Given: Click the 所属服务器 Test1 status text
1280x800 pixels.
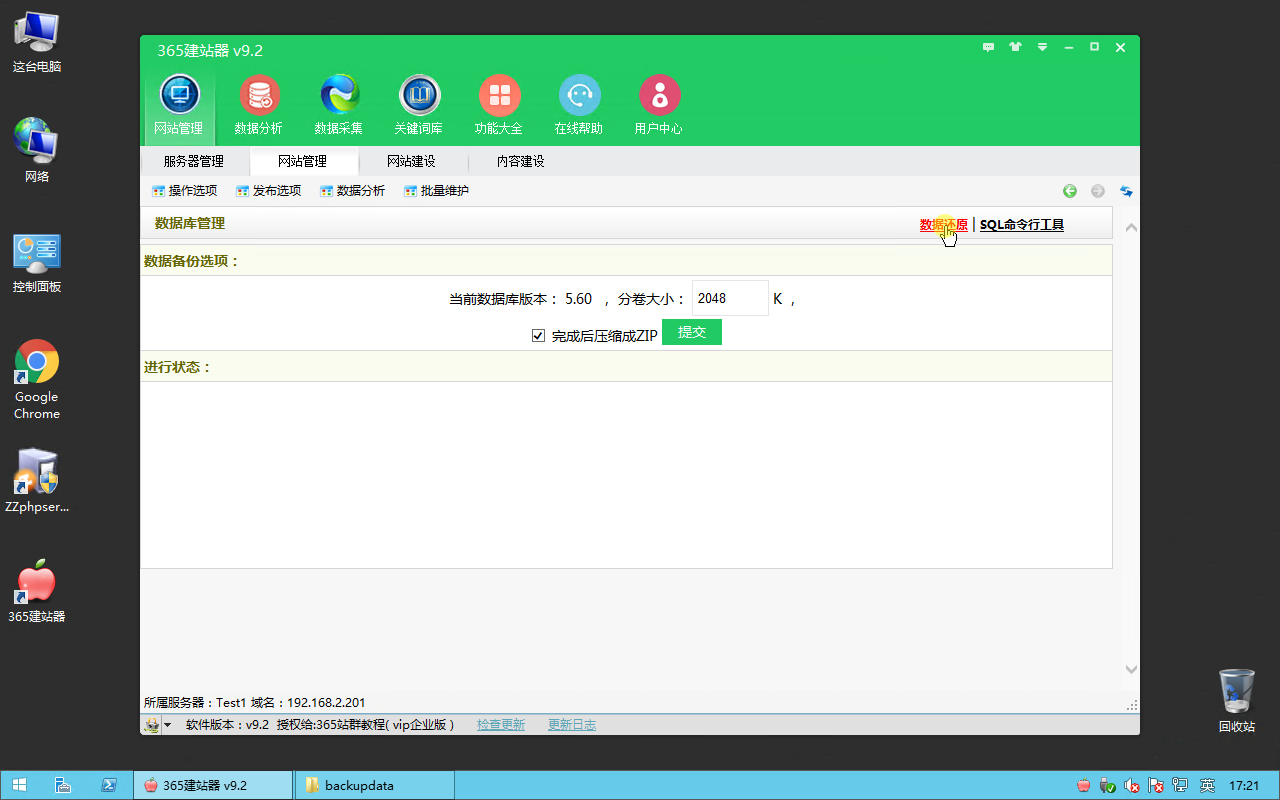Looking at the screenshot, I should [x=254, y=703].
